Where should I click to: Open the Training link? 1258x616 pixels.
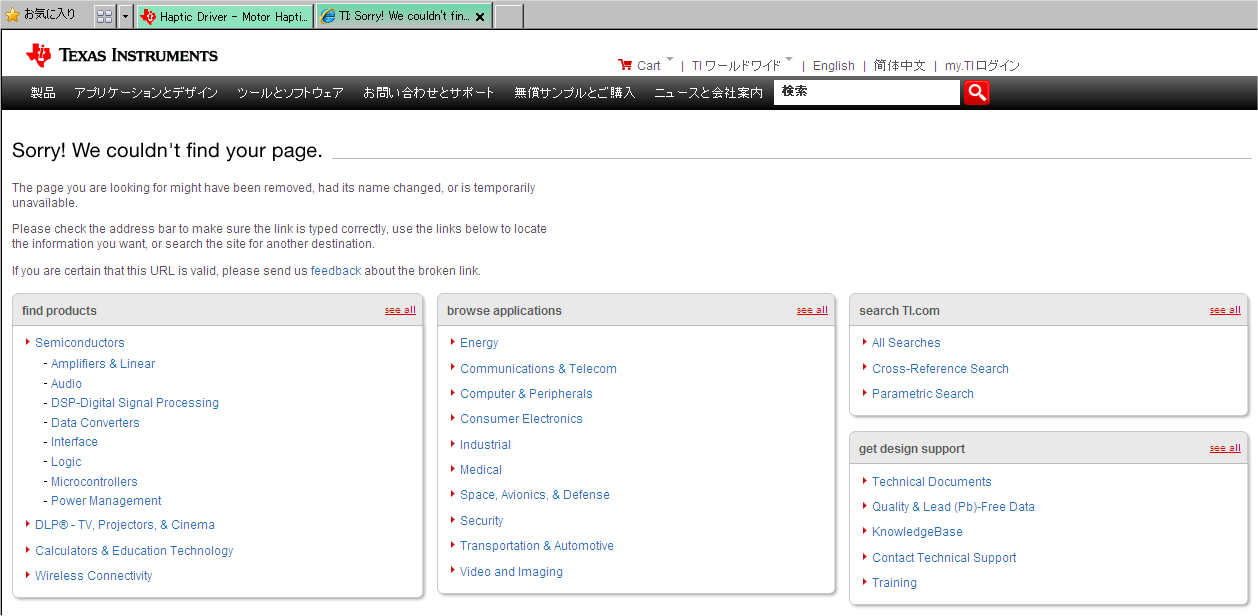pos(894,583)
